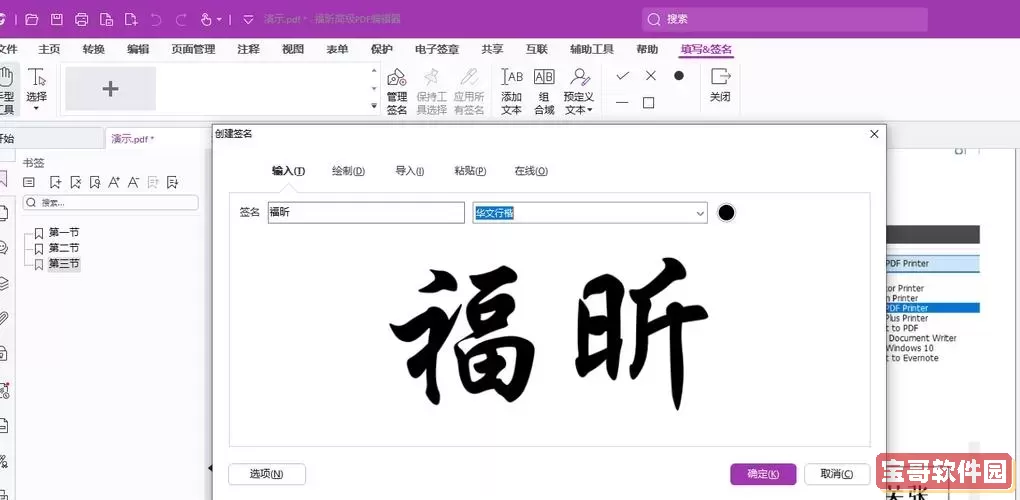The width and height of the screenshot is (1020, 500).
Task: Click the plus tile to add signature
Action: coord(111,88)
